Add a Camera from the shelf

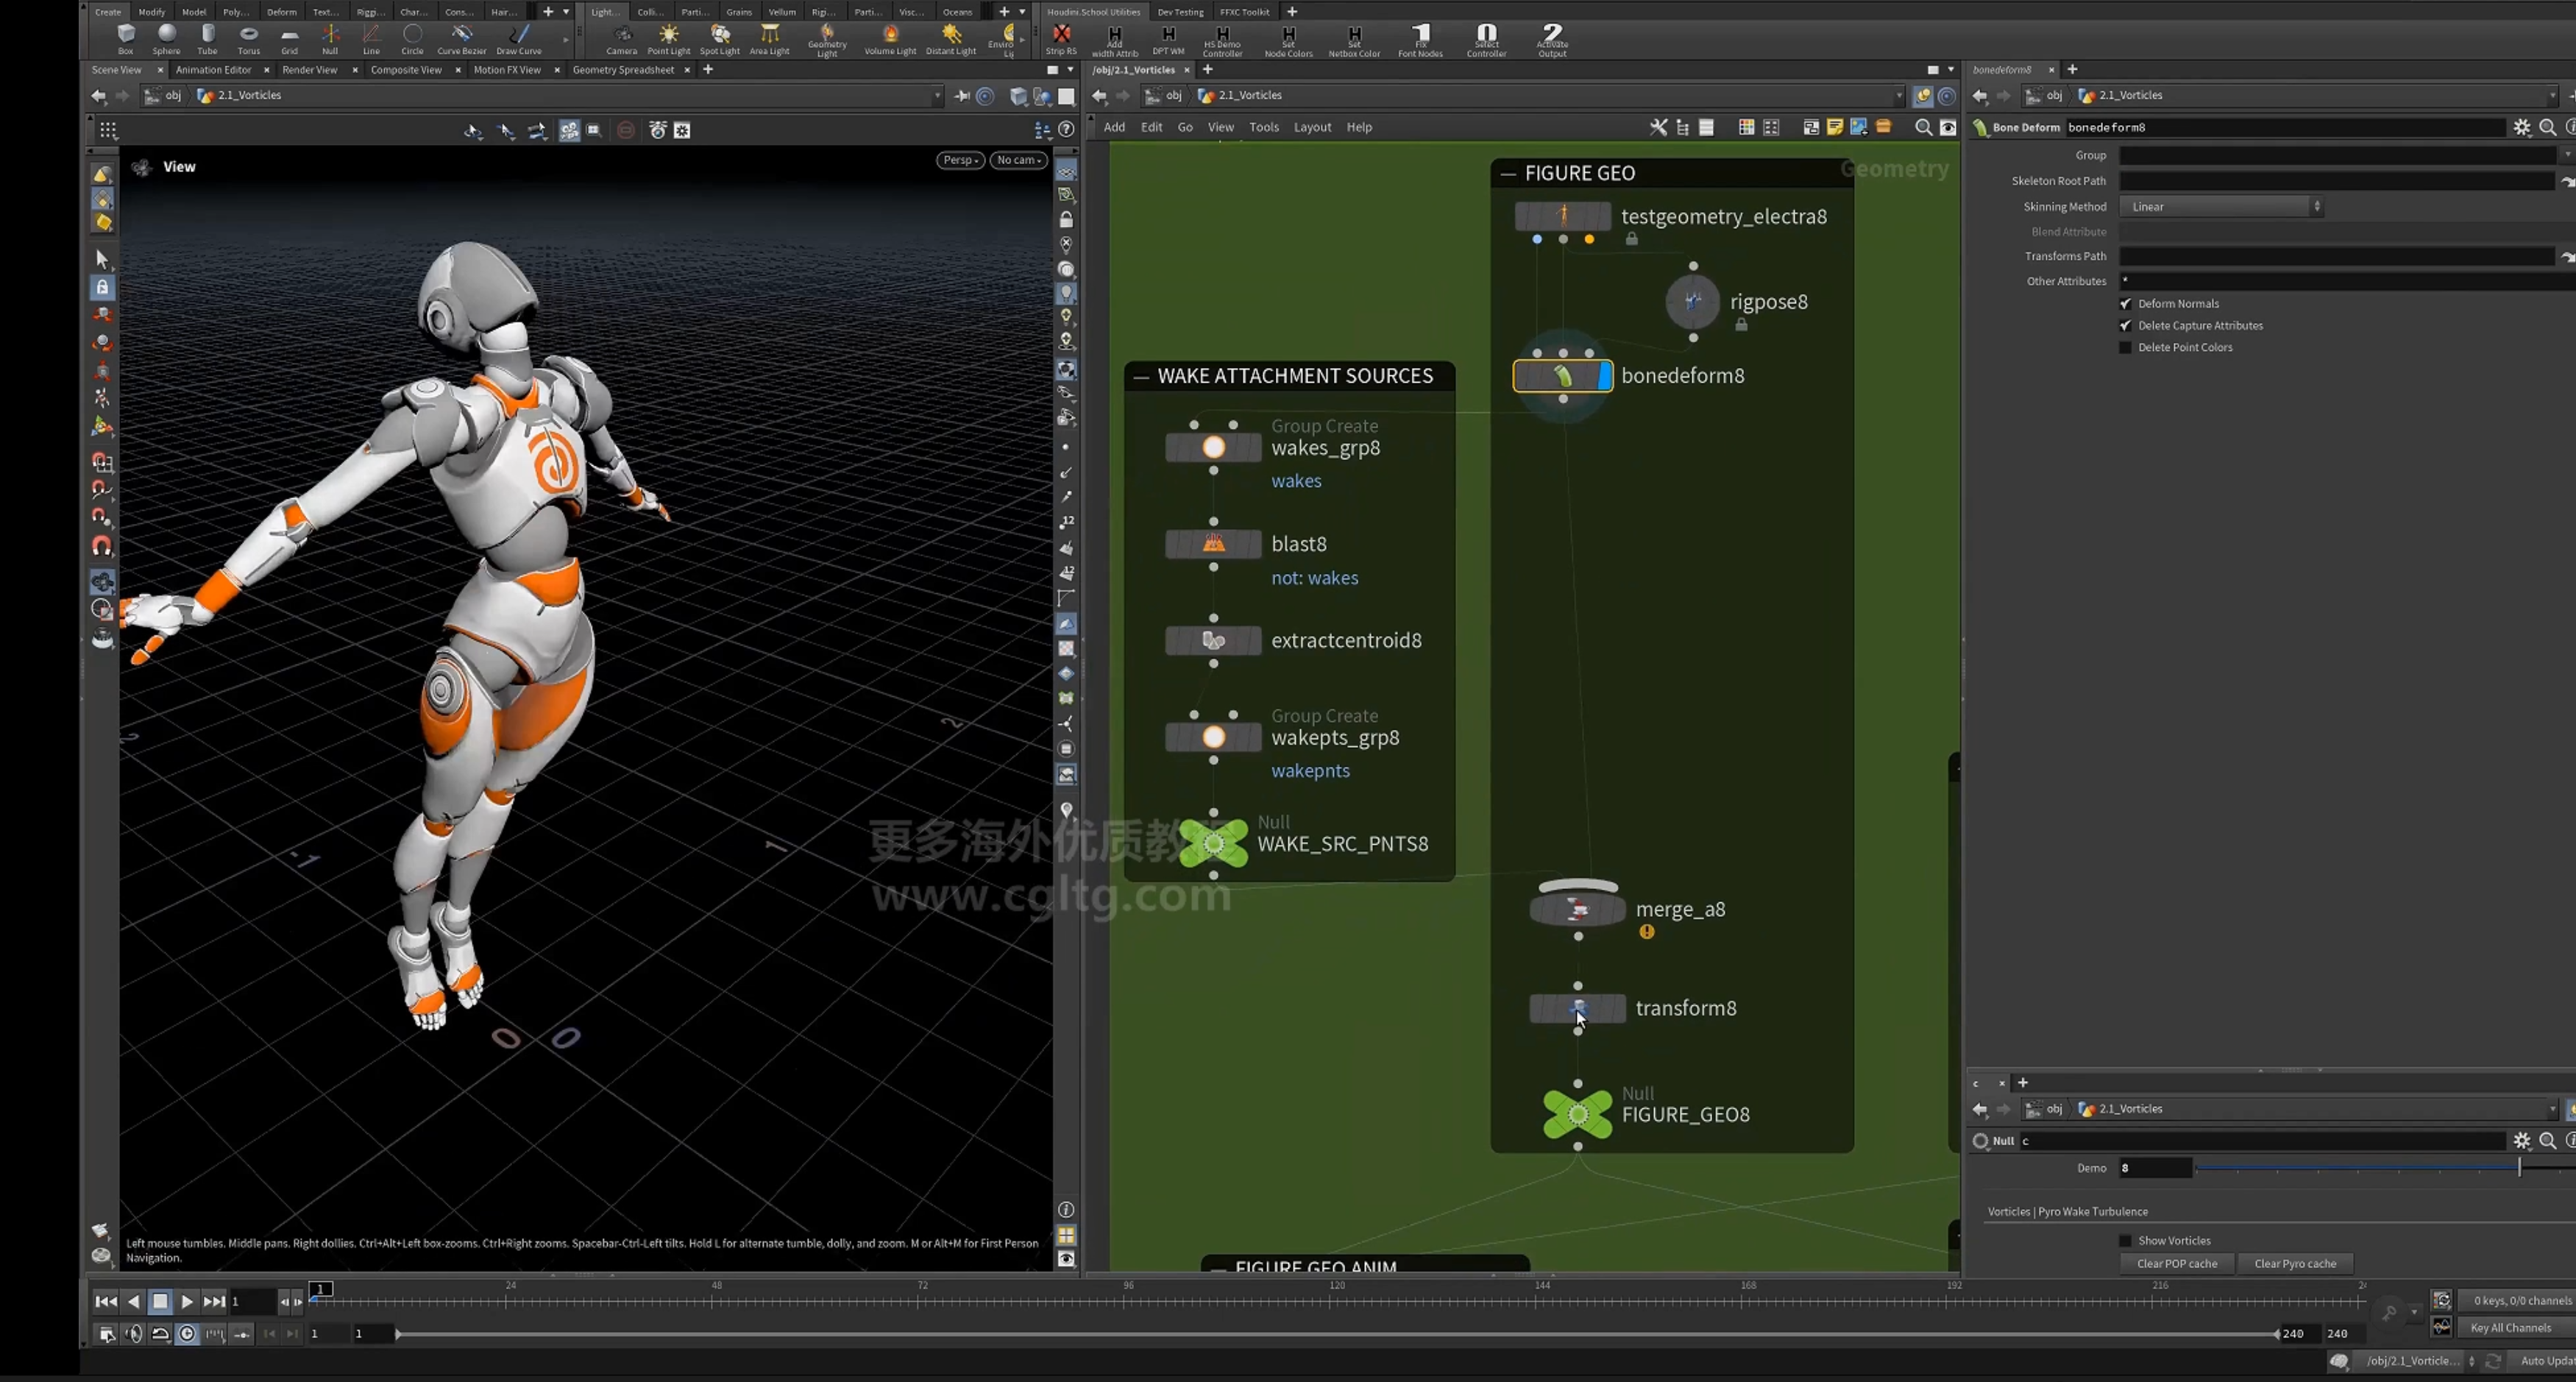[x=621, y=39]
